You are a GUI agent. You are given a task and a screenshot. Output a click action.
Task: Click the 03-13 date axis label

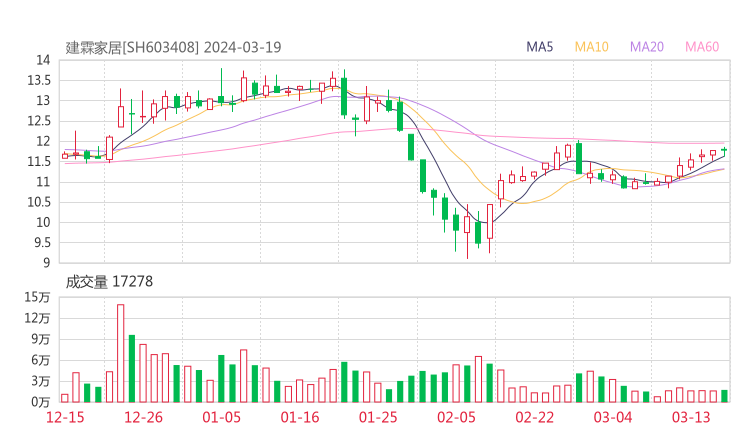[x=691, y=417]
